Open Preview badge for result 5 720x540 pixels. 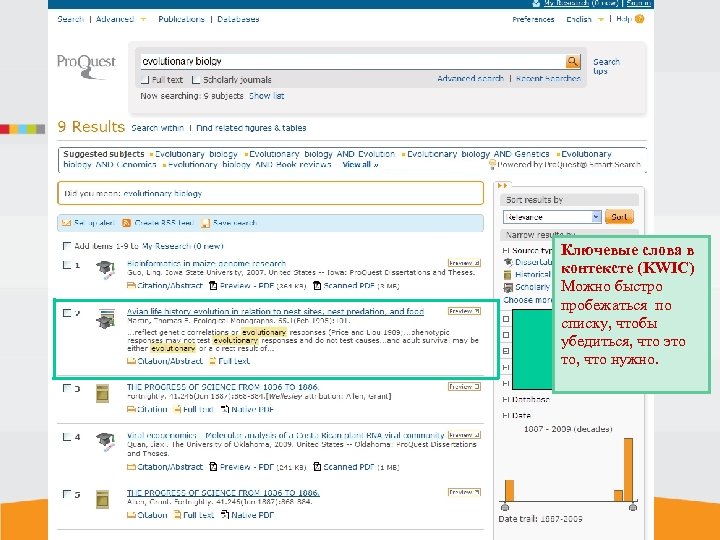point(464,492)
